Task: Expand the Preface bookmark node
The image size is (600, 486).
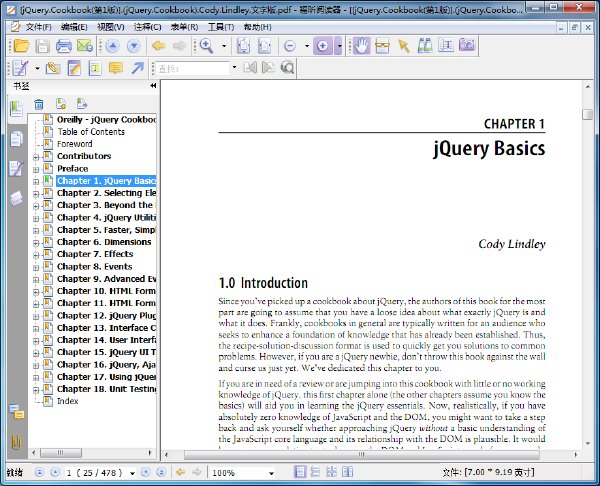Action: pyautogui.click(x=36, y=170)
